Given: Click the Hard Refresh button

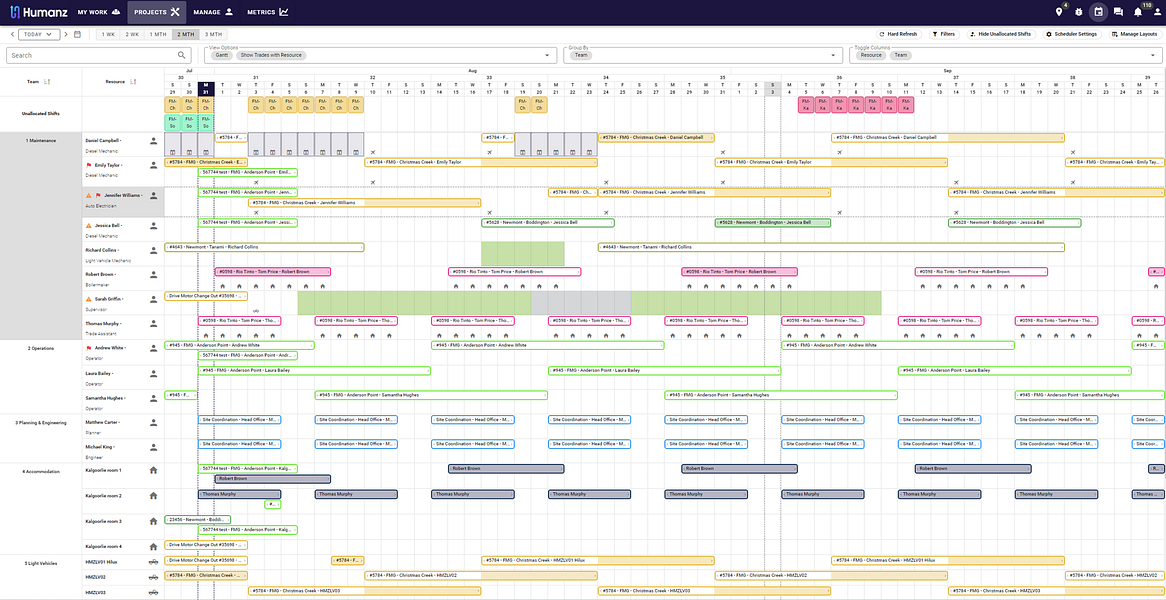Looking at the screenshot, I should (x=899, y=34).
